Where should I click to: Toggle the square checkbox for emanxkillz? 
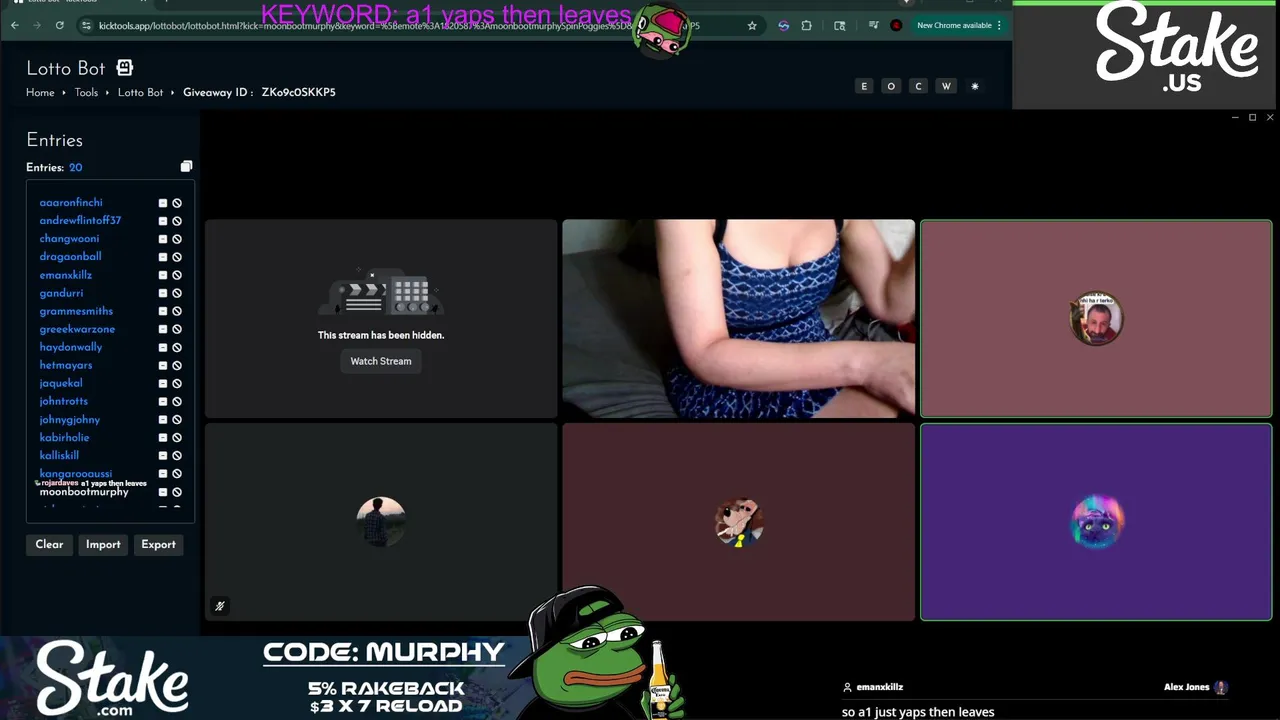[x=163, y=275]
